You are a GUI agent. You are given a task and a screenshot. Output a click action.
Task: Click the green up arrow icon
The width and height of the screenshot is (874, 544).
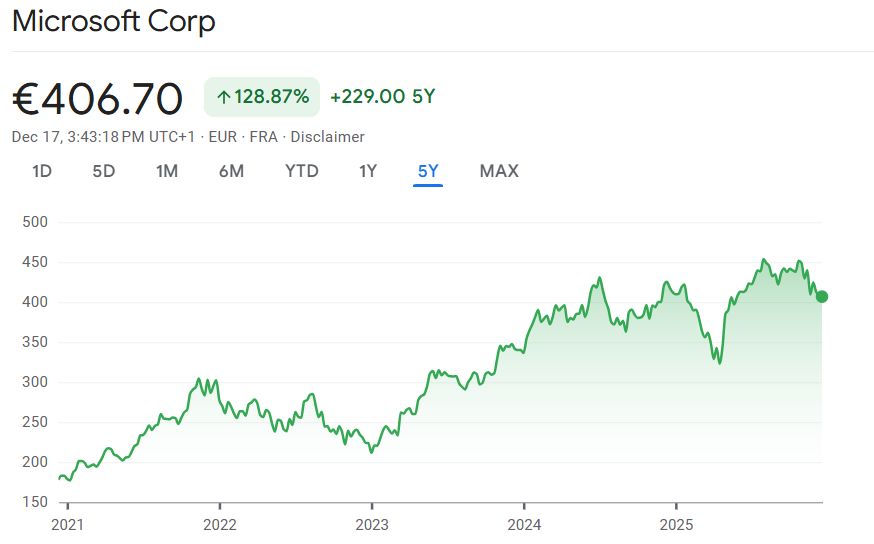(x=224, y=97)
